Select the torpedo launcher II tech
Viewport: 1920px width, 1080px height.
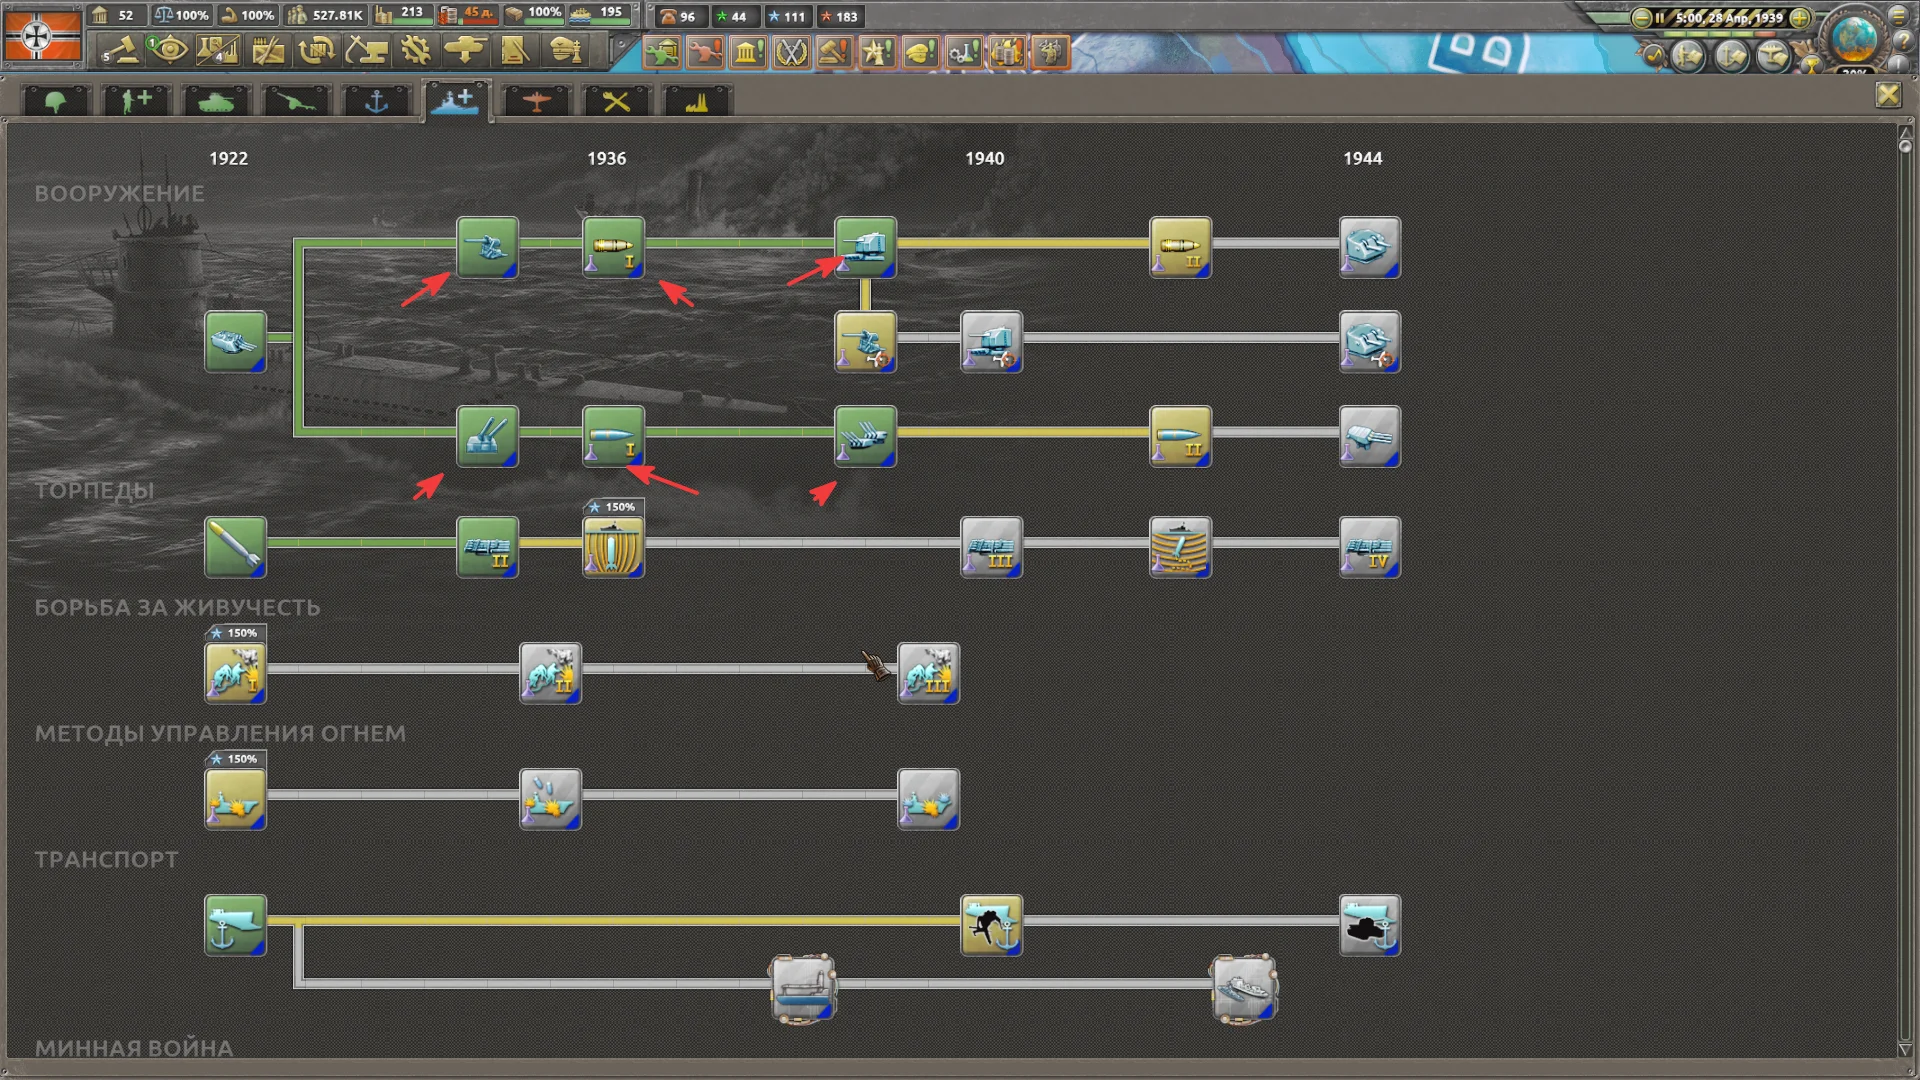(x=487, y=547)
